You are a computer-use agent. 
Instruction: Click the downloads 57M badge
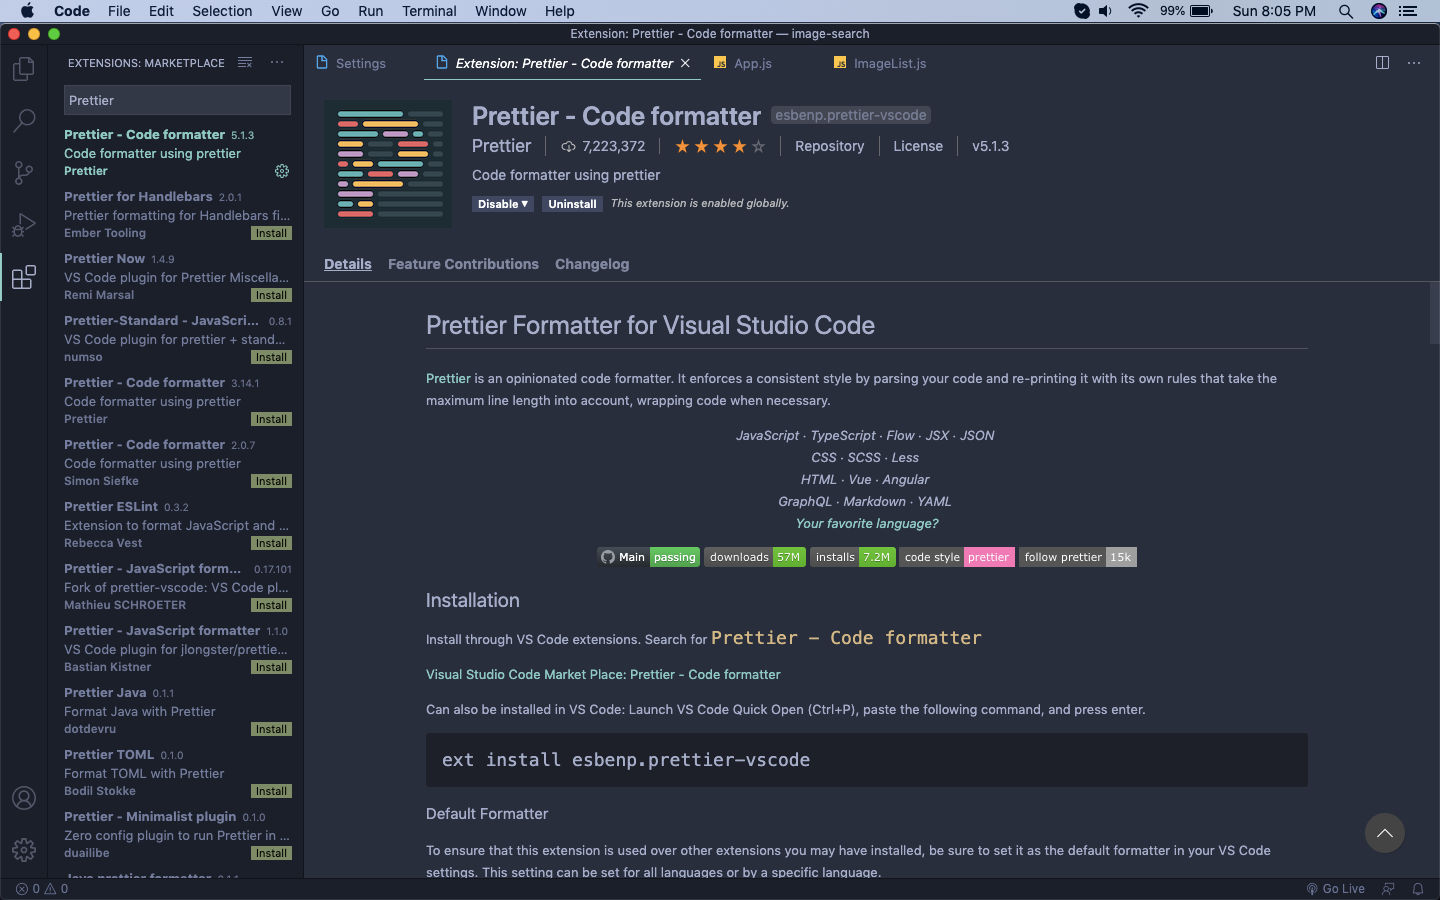[755, 557]
